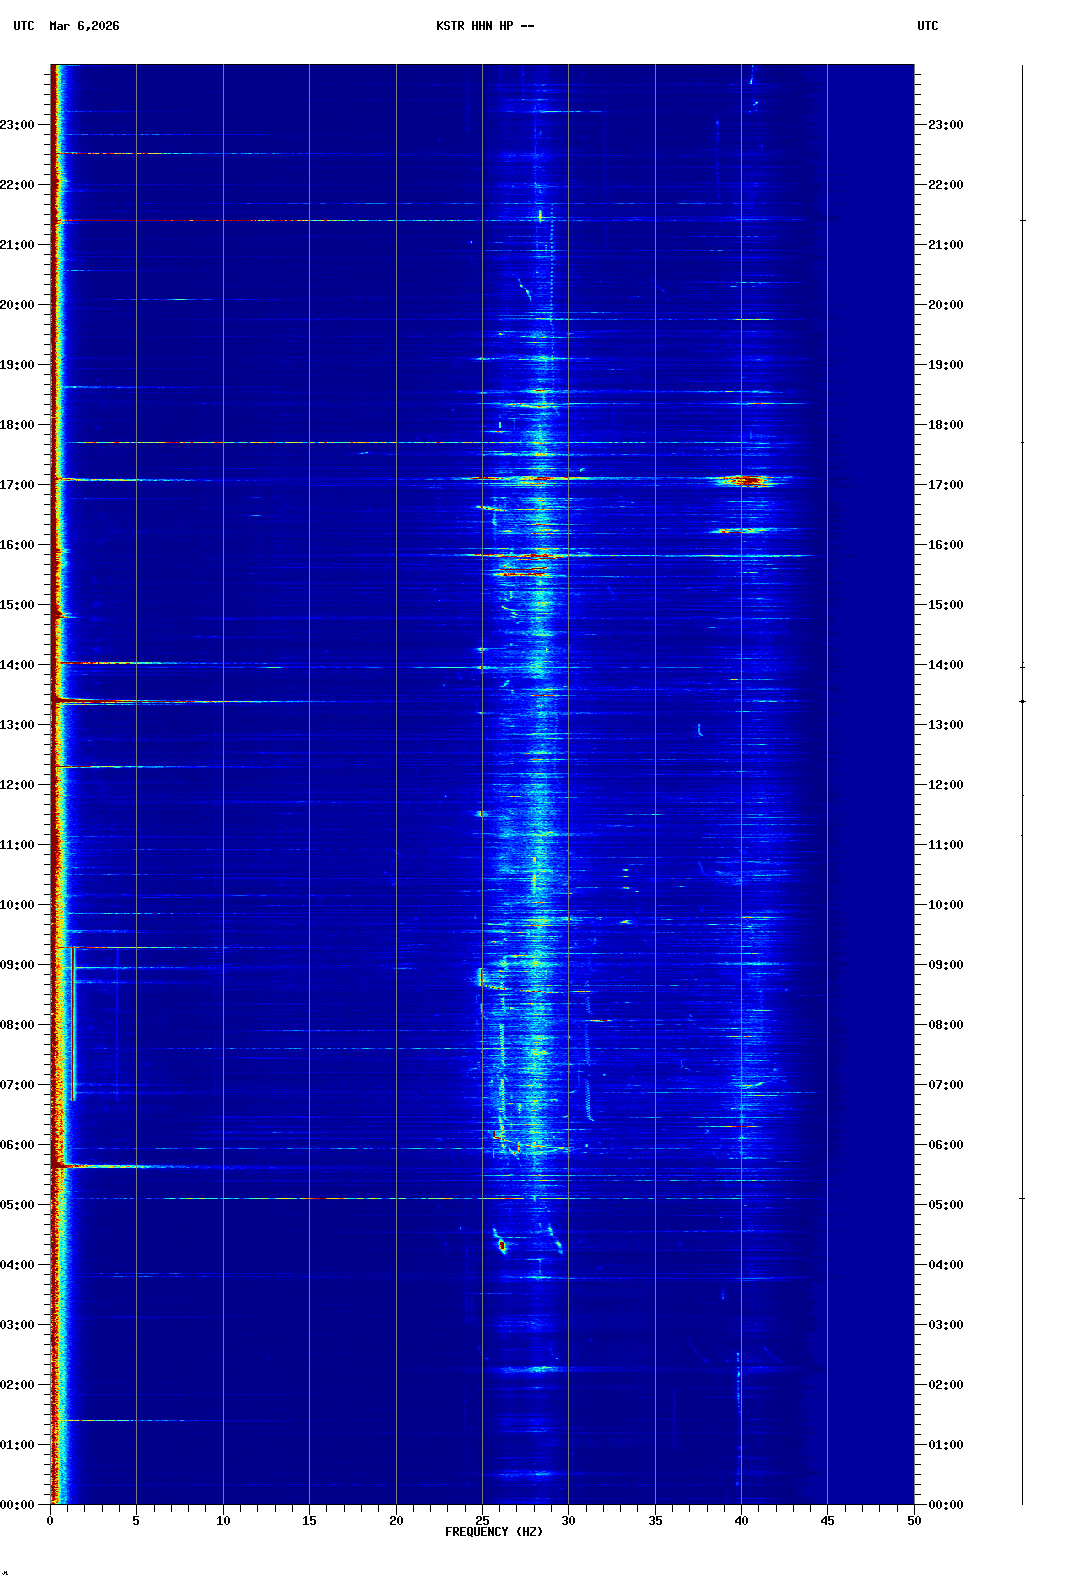Select the 17:00 time label on left axis
The height and width of the screenshot is (1584, 1066).
[18, 485]
